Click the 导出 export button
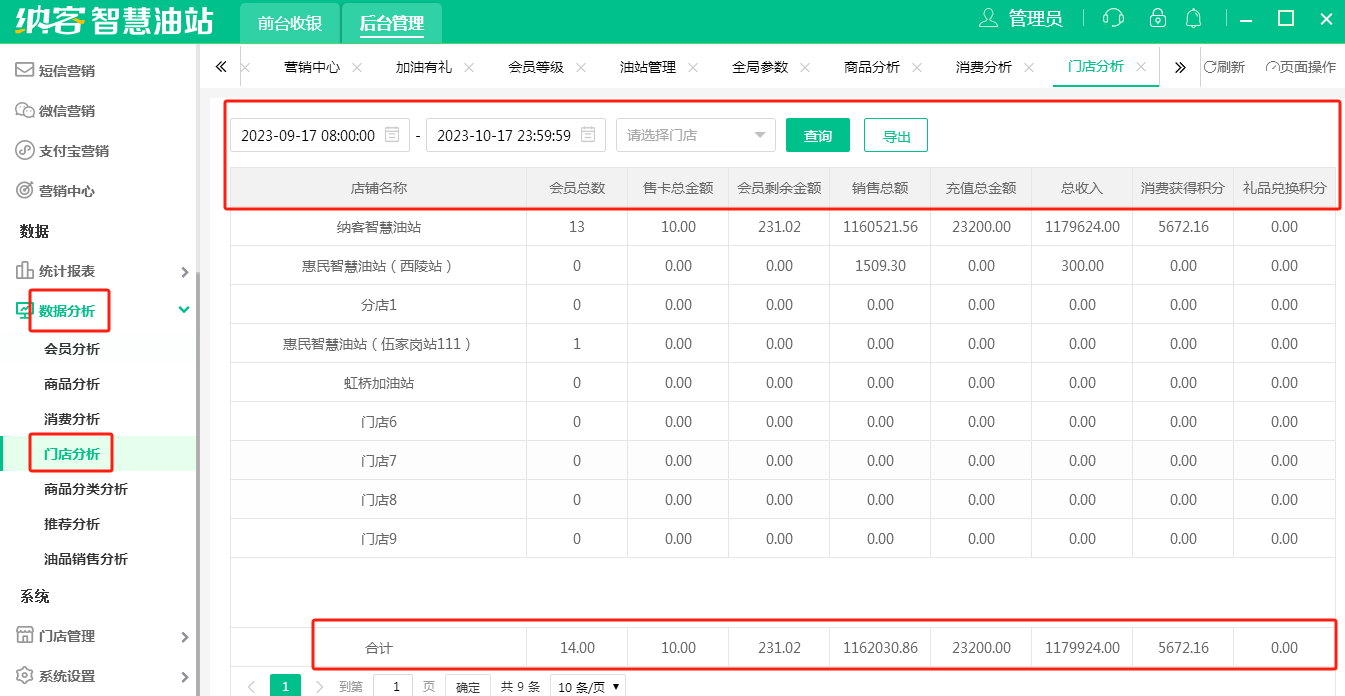 [895, 135]
